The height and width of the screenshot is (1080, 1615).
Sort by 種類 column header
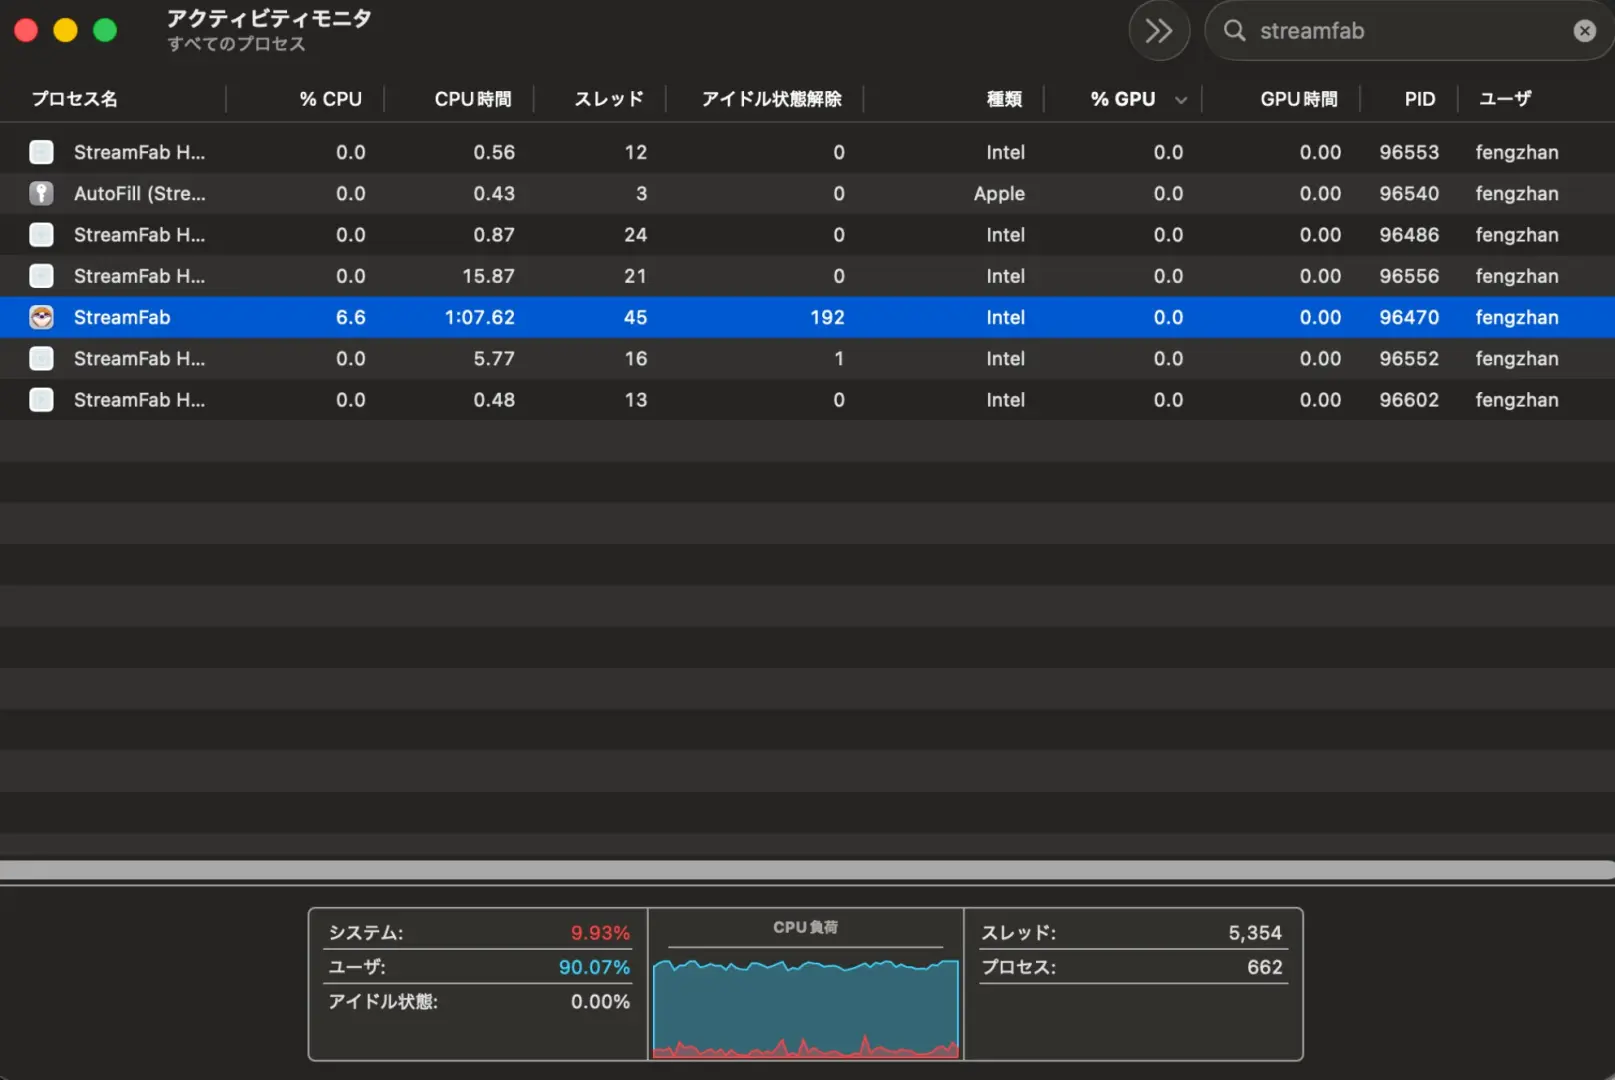pos(1004,99)
